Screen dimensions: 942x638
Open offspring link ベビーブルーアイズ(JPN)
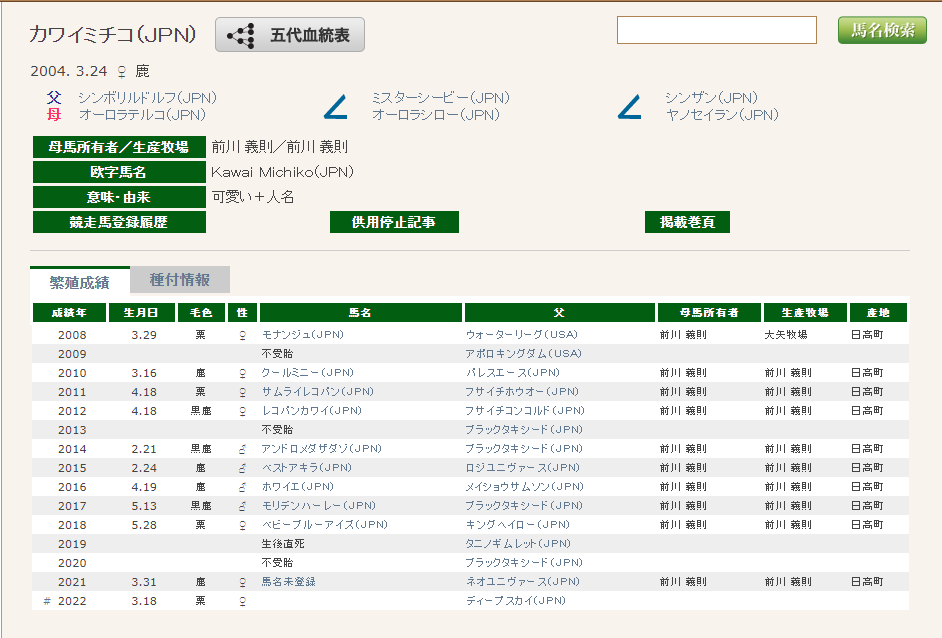[x=324, y=525]
